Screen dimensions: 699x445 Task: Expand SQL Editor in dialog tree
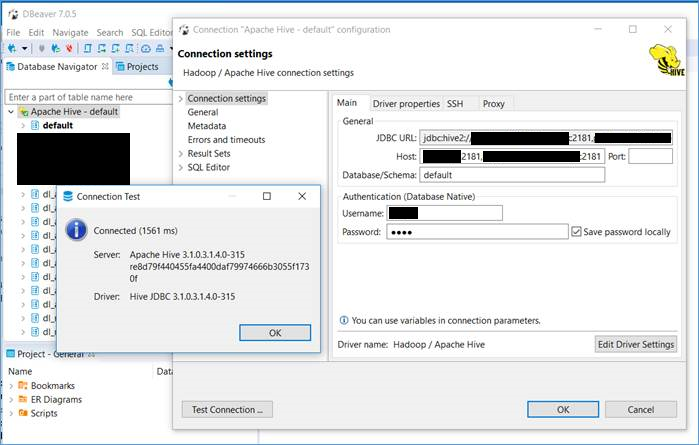[181, 168]
